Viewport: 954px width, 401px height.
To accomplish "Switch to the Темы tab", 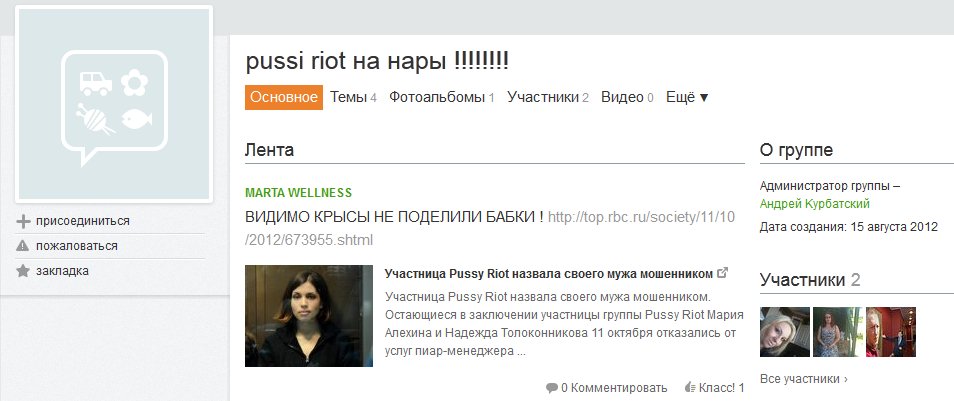I will pos(353,97).
